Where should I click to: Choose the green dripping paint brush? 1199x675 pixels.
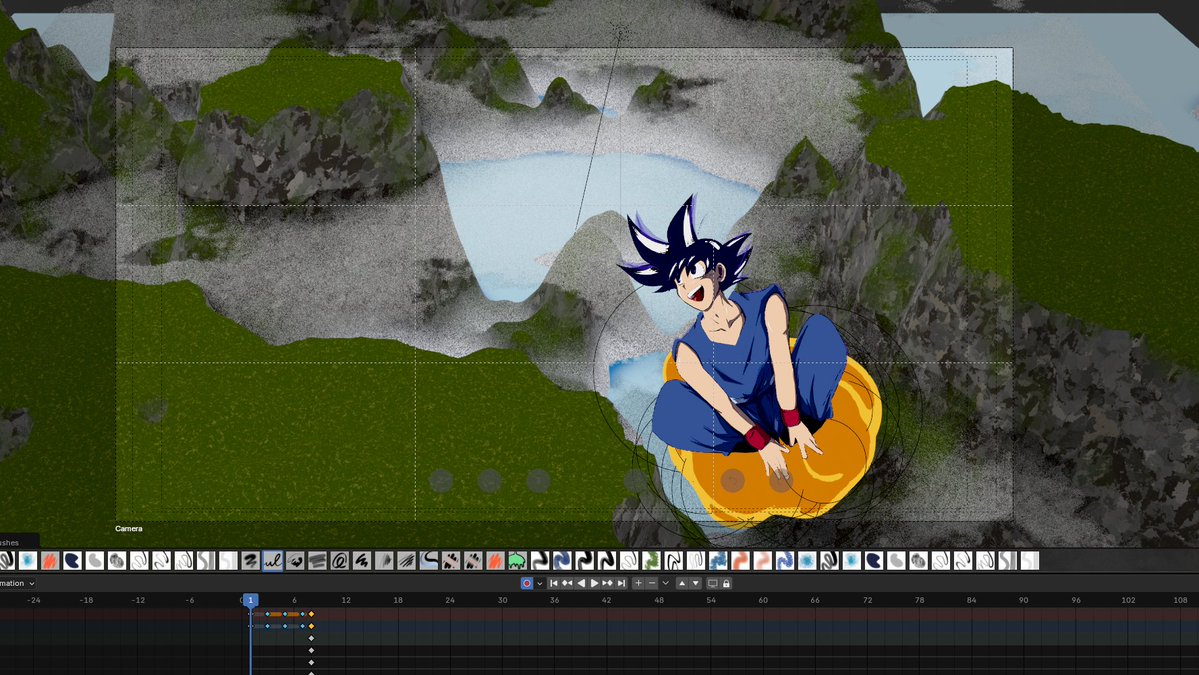pos(517,561)
